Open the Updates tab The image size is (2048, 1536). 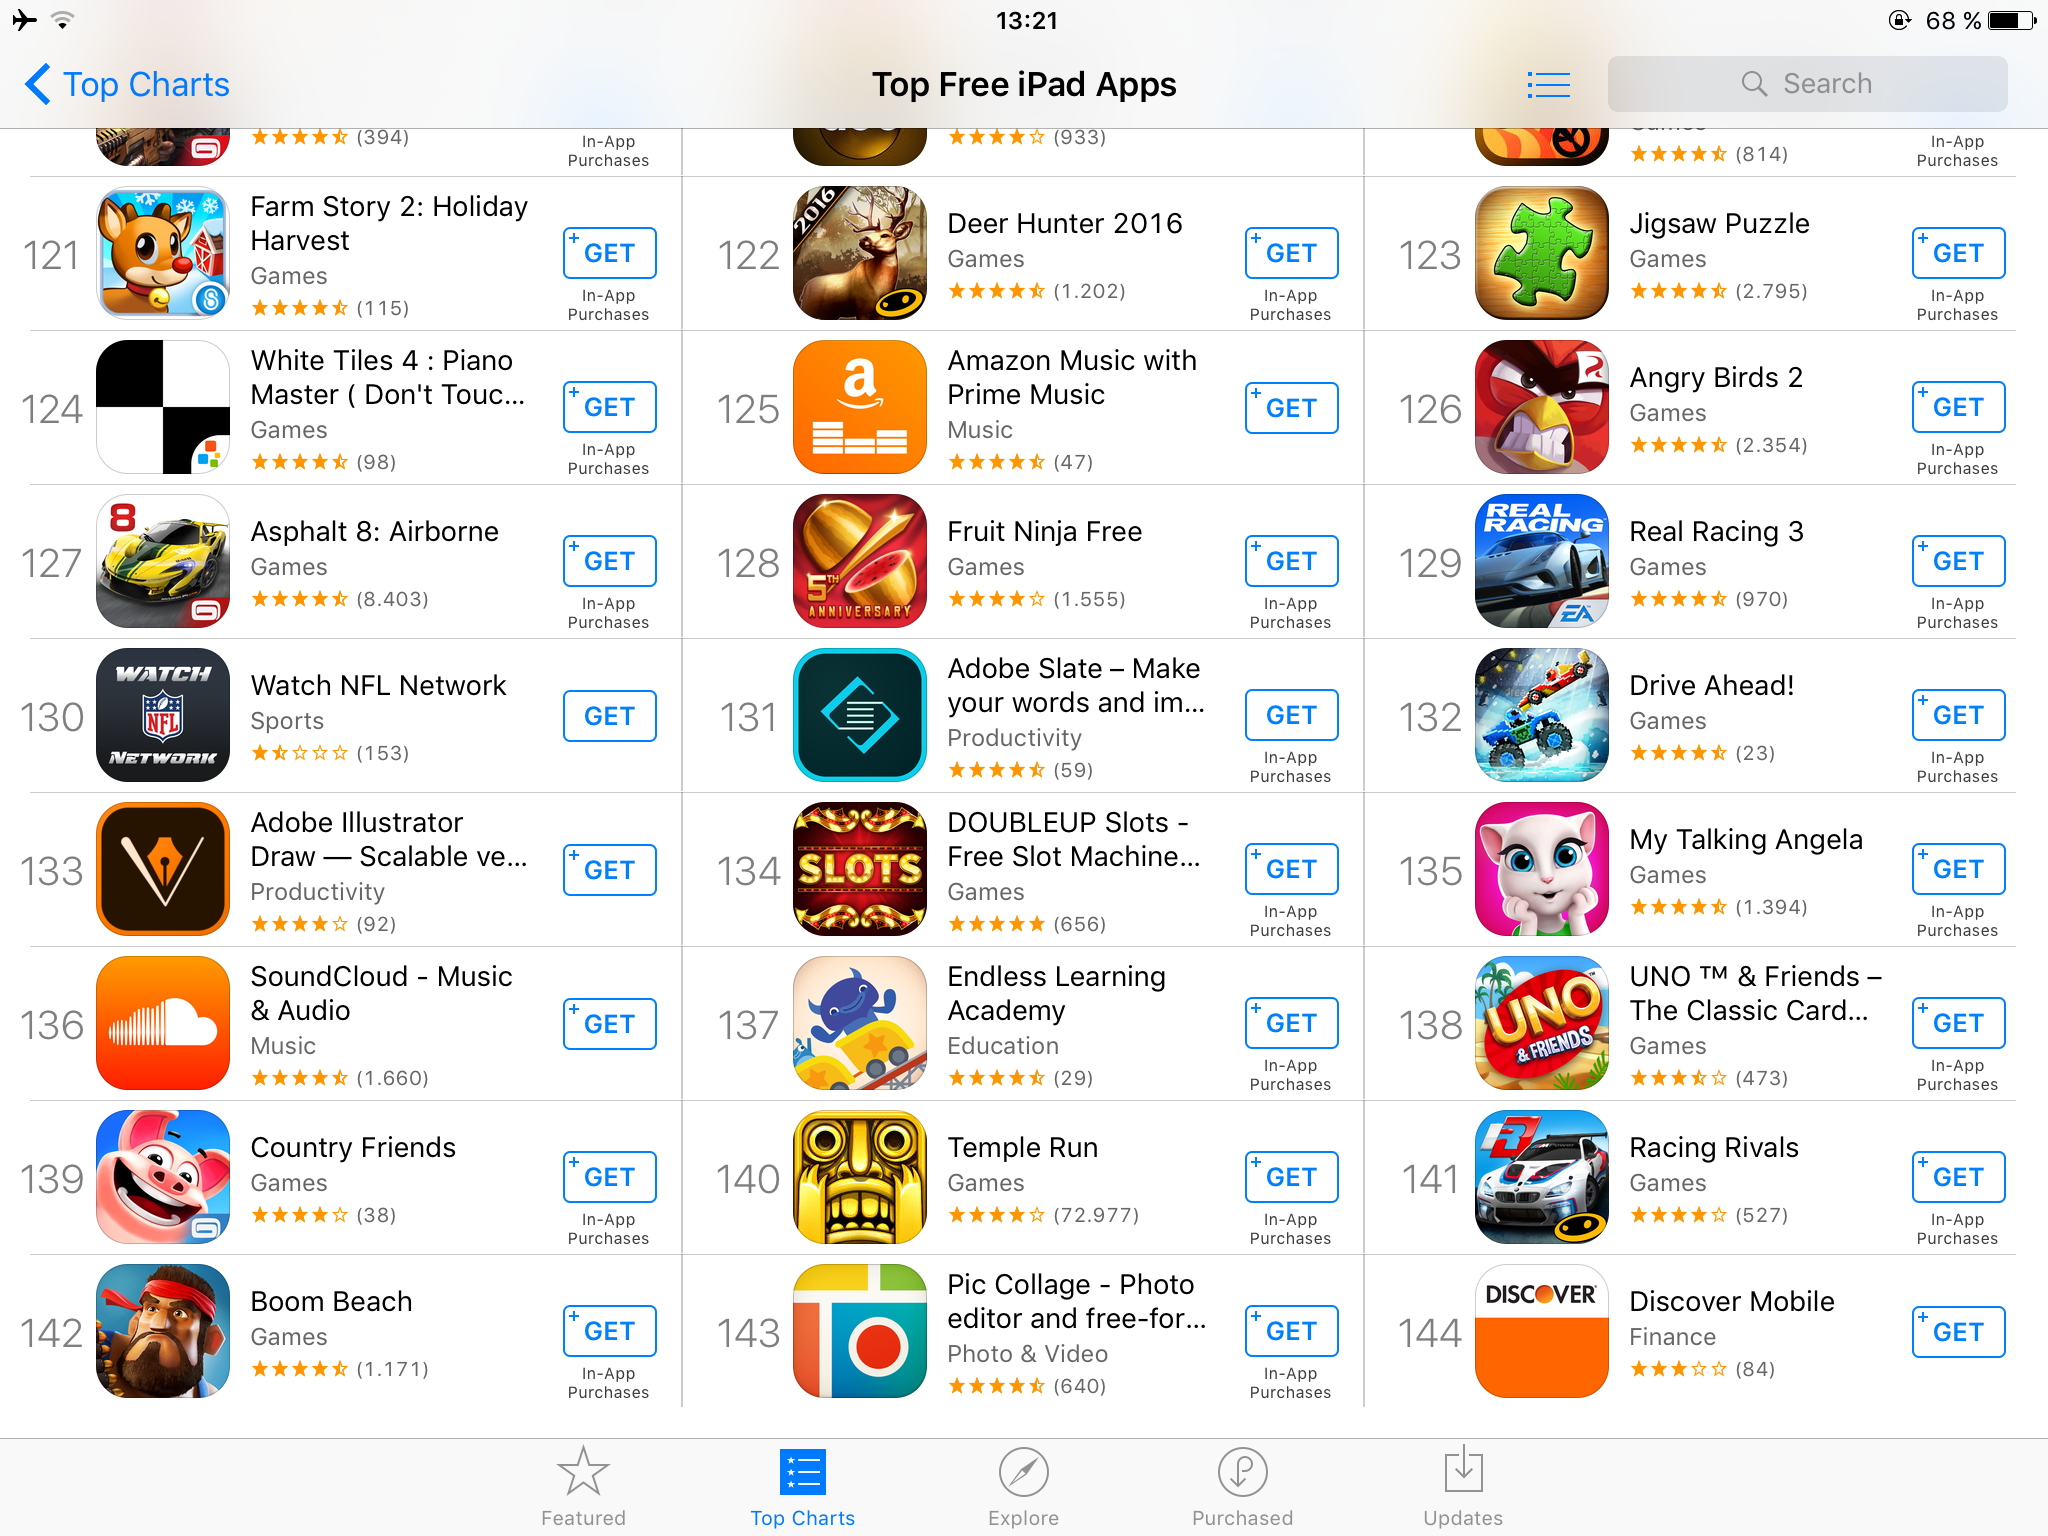1463,1487
